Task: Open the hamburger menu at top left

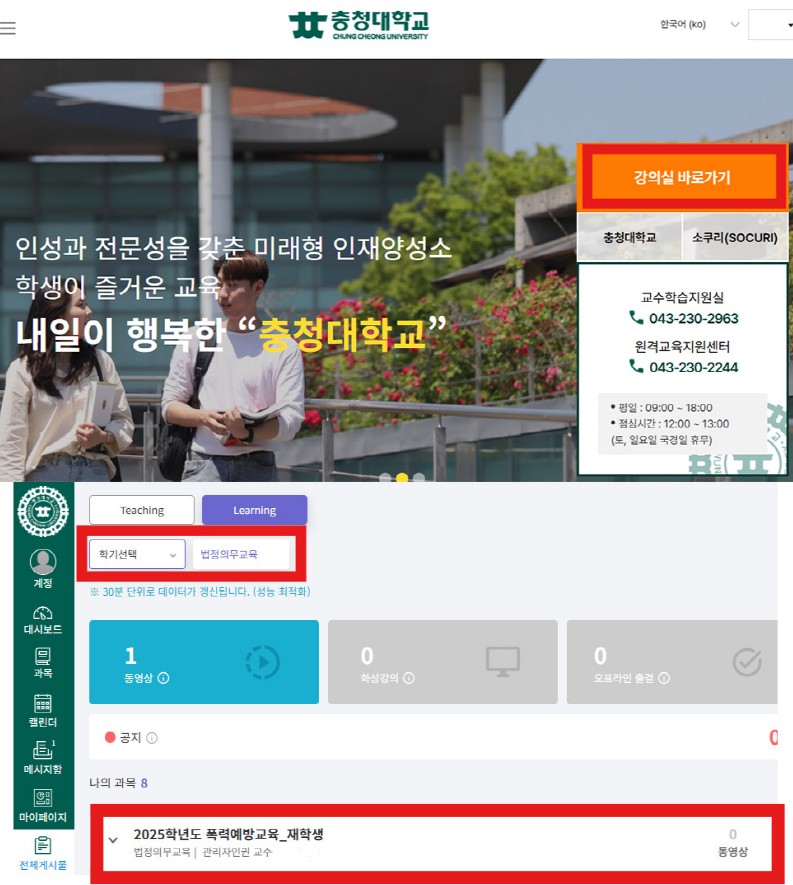Action: [x=8, y=28]
